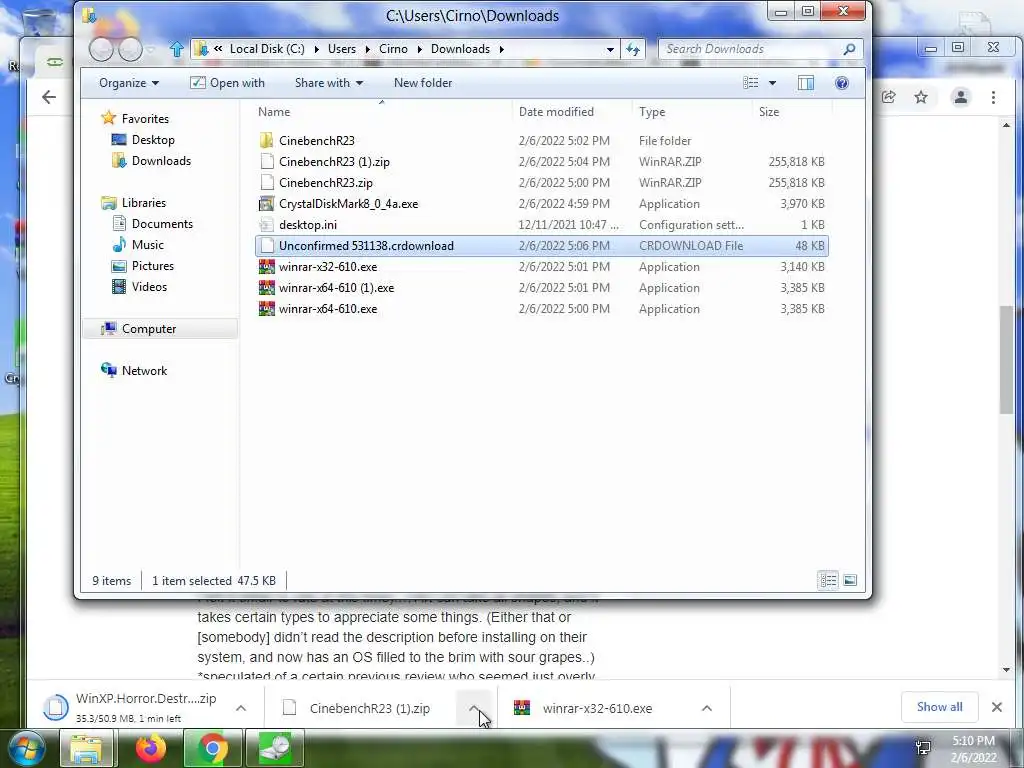
Task: Bookmark the page with Chrome star icon
Action: (921, 97)
